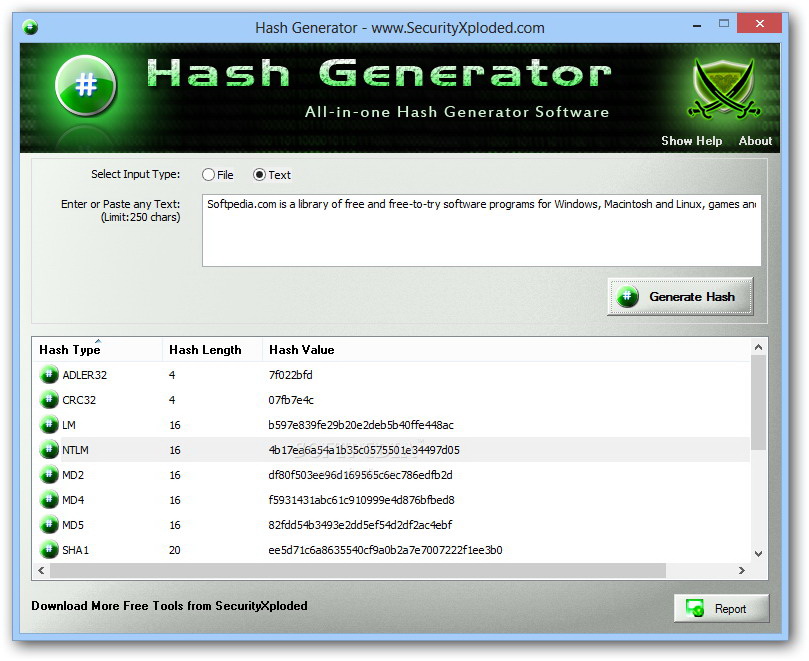Viewport: 809px width, 661px height.
Task: Click the LM row hash icon
Action: click(x=49, y=425)
